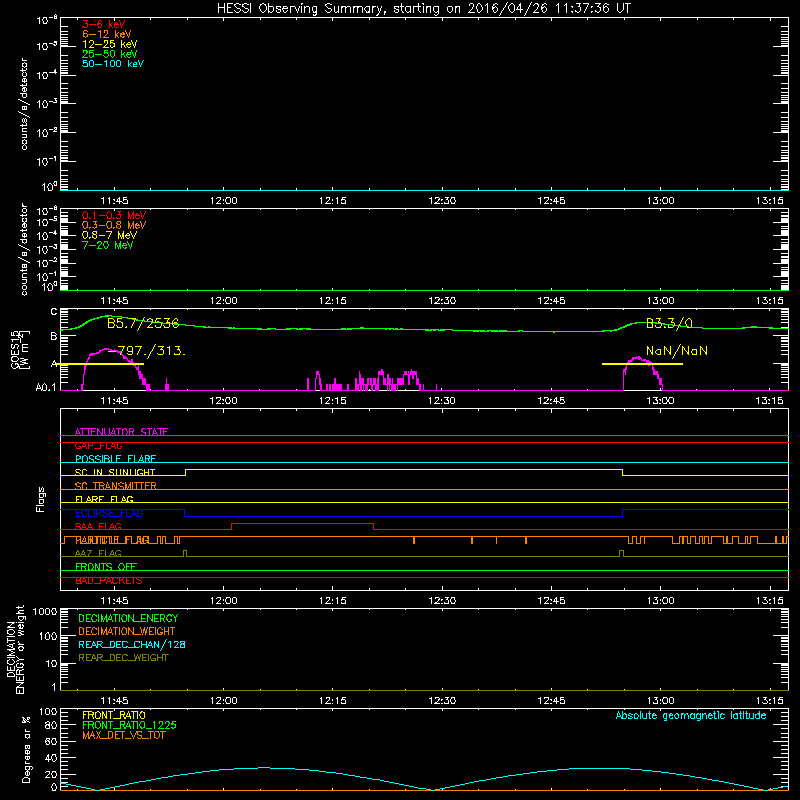Select the ECLIPSE_FLAG label

click(109, 513)
